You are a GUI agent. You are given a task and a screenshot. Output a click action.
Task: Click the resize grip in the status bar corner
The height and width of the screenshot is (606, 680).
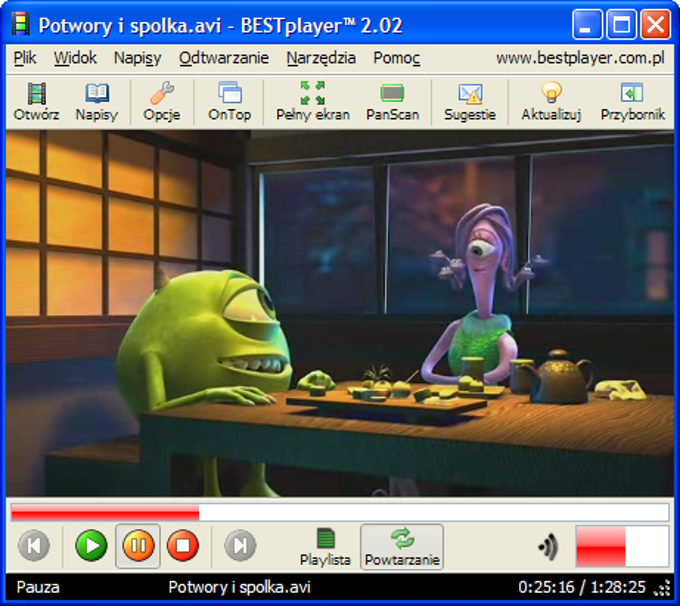click(x=663, y=589)
